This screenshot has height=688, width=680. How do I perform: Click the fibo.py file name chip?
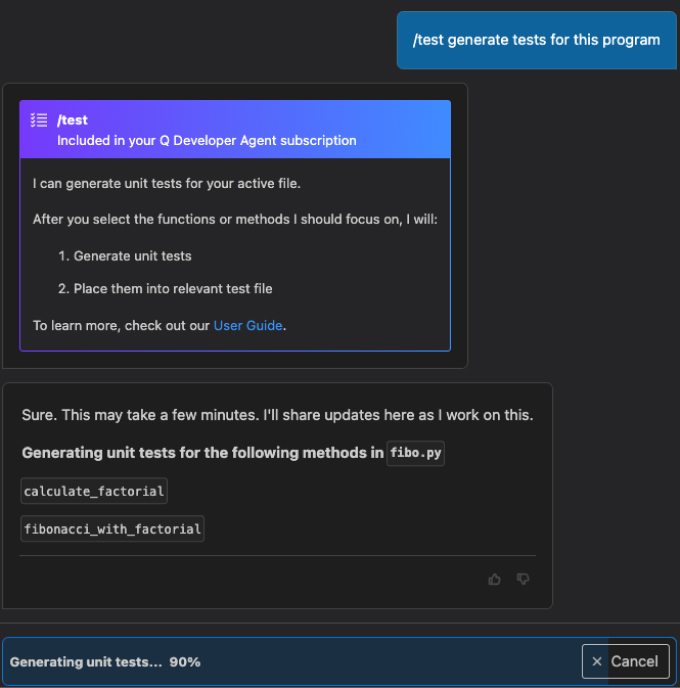[415, 453]
